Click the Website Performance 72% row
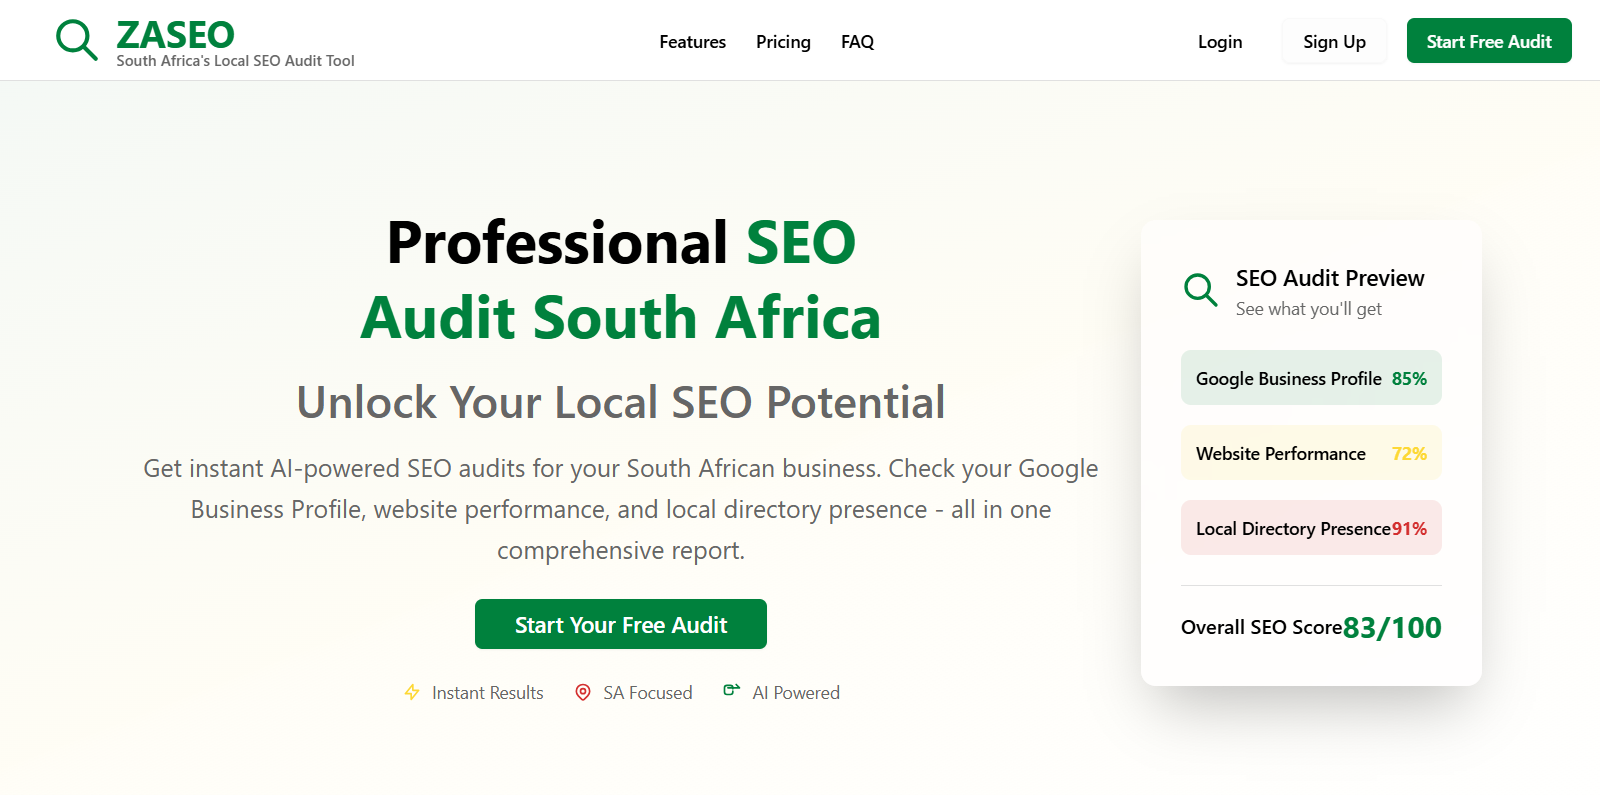Screen dimensions: 1600x795 point(1310,452)
